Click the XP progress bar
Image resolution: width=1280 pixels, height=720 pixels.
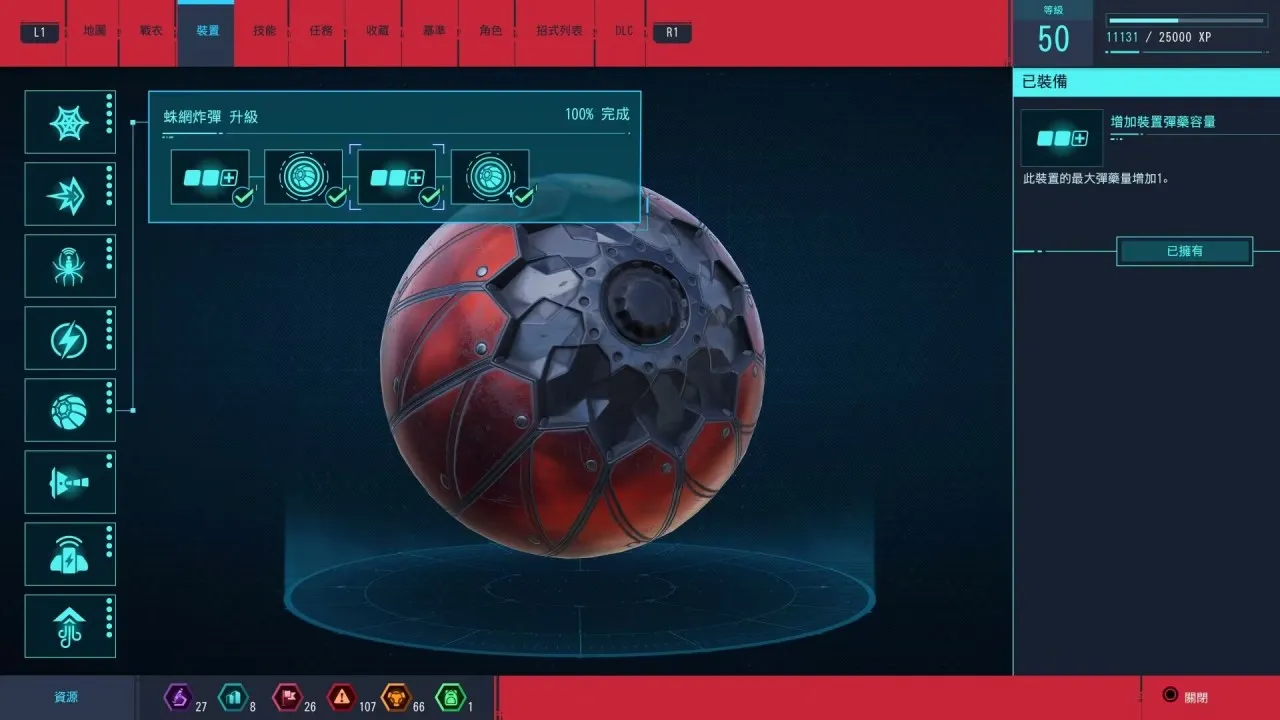coord(1186,20)
